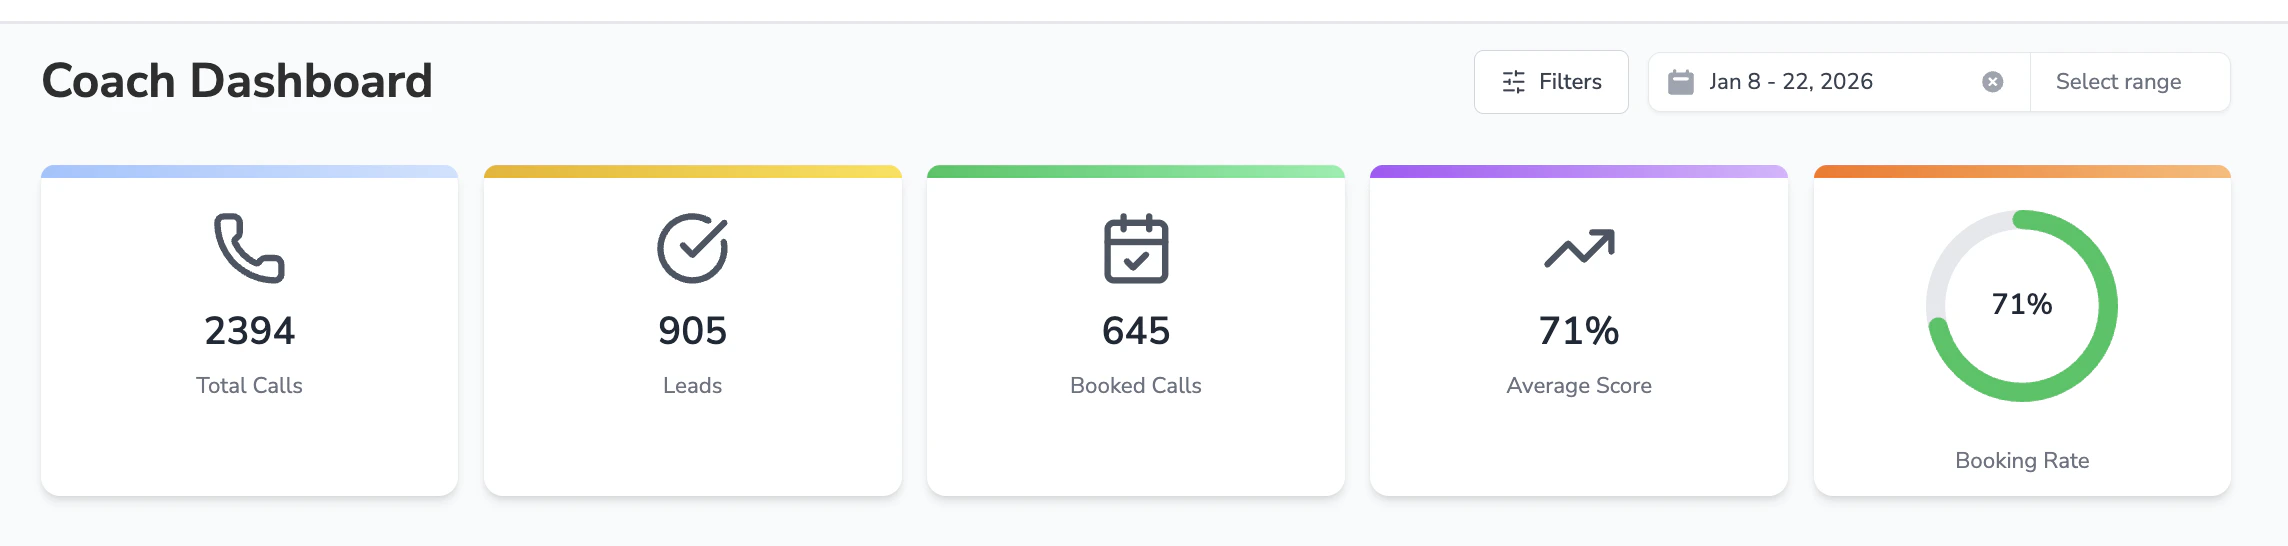Select the 2394 Total Calls figure

pos(249,331)
